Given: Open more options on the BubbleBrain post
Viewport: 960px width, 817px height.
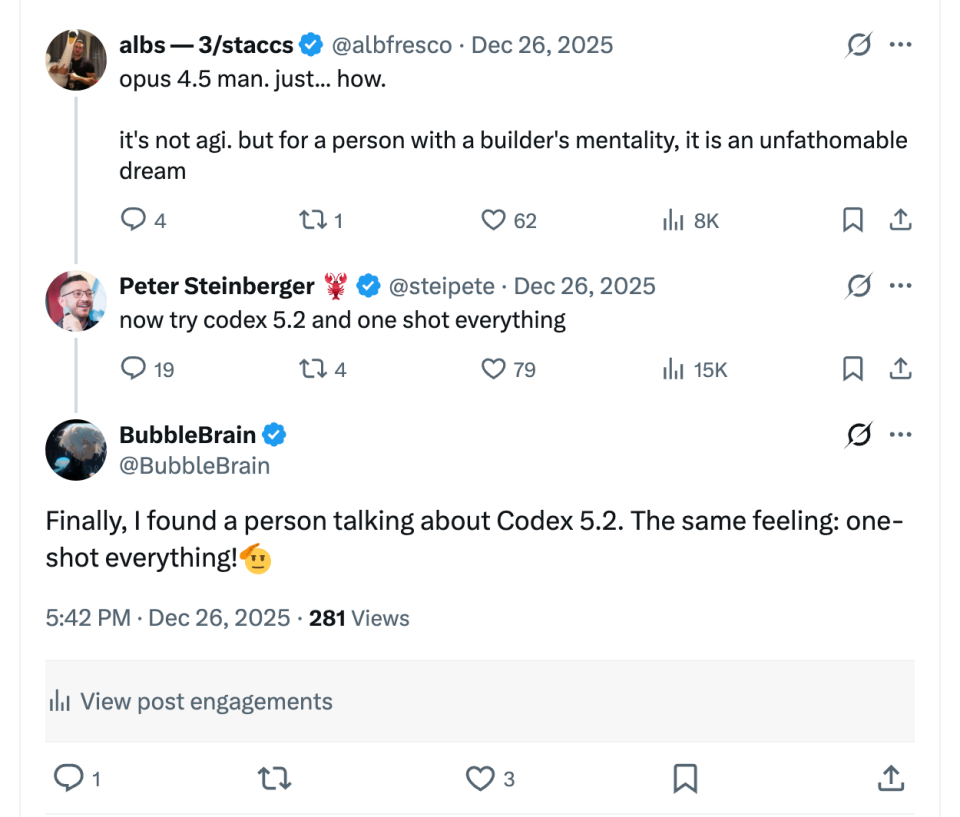Looking at the screenshot, I should click(x=900, y=435).
